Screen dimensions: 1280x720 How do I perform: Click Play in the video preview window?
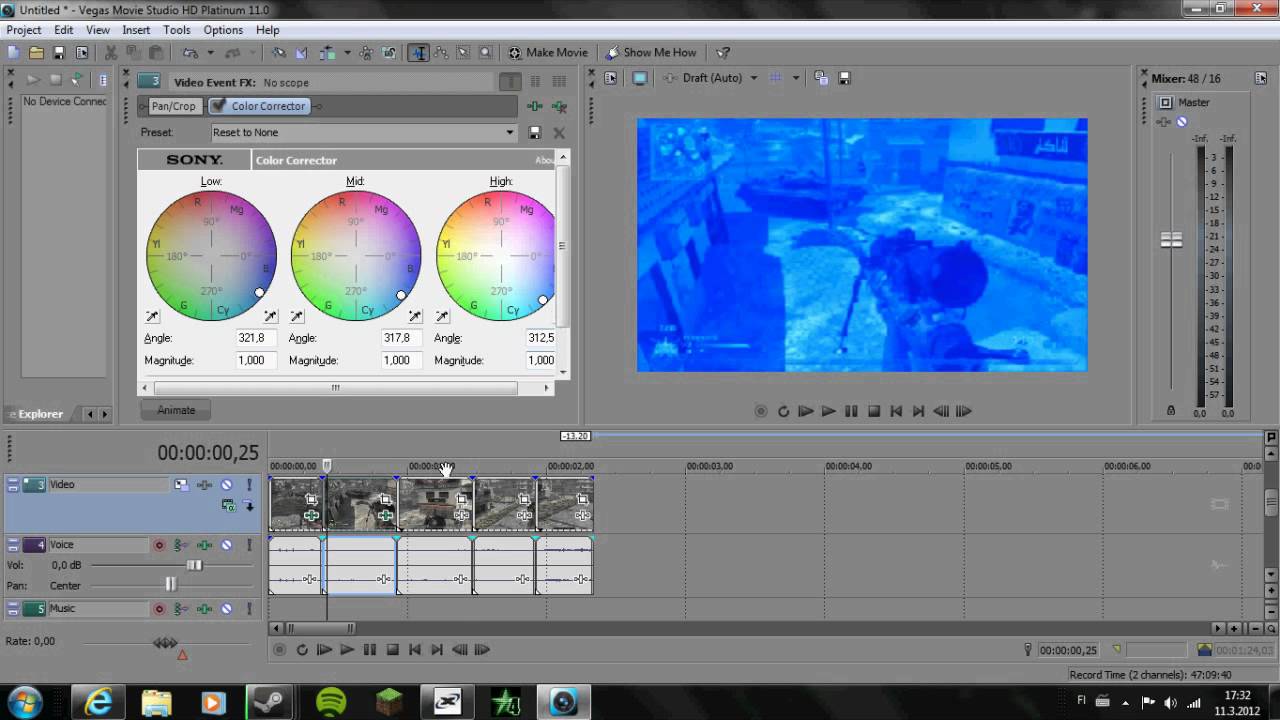[x=829, y=411]
